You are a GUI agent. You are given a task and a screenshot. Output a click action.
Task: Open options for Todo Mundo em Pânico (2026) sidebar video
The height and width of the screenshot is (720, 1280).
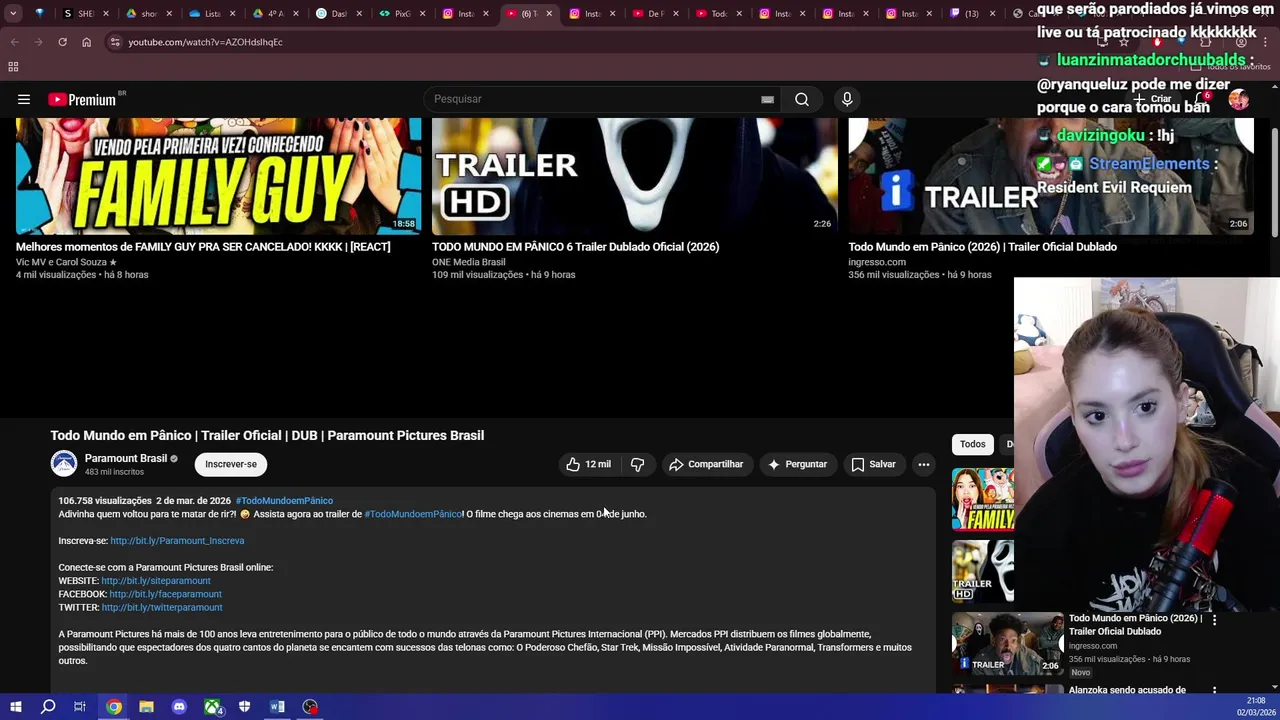[x=1214, y=620]
